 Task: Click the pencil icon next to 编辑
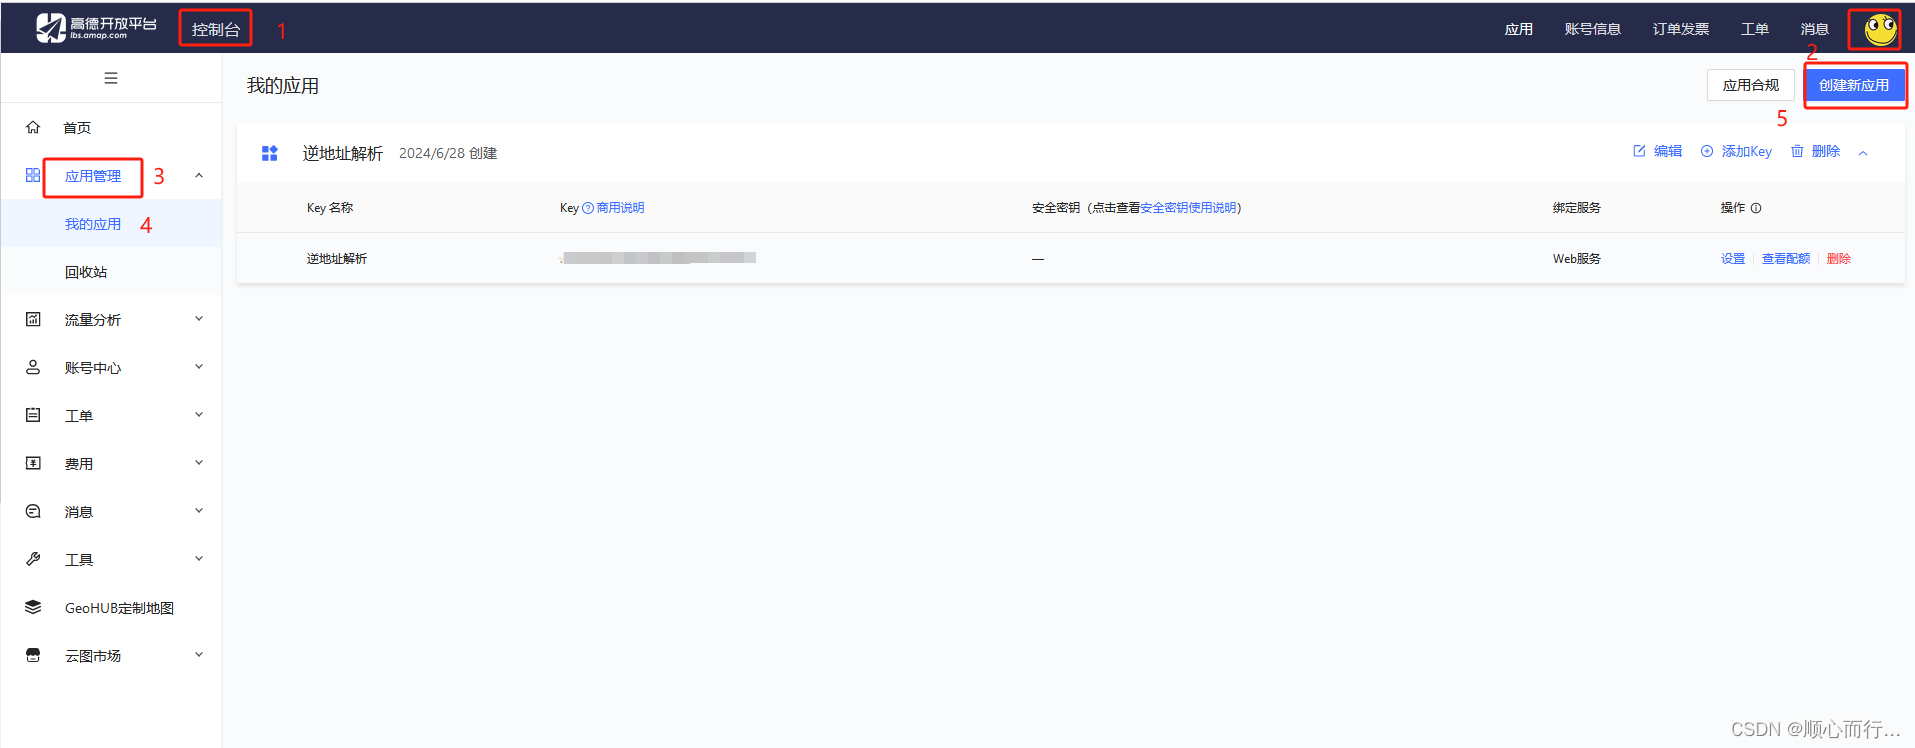[1639, 151]
